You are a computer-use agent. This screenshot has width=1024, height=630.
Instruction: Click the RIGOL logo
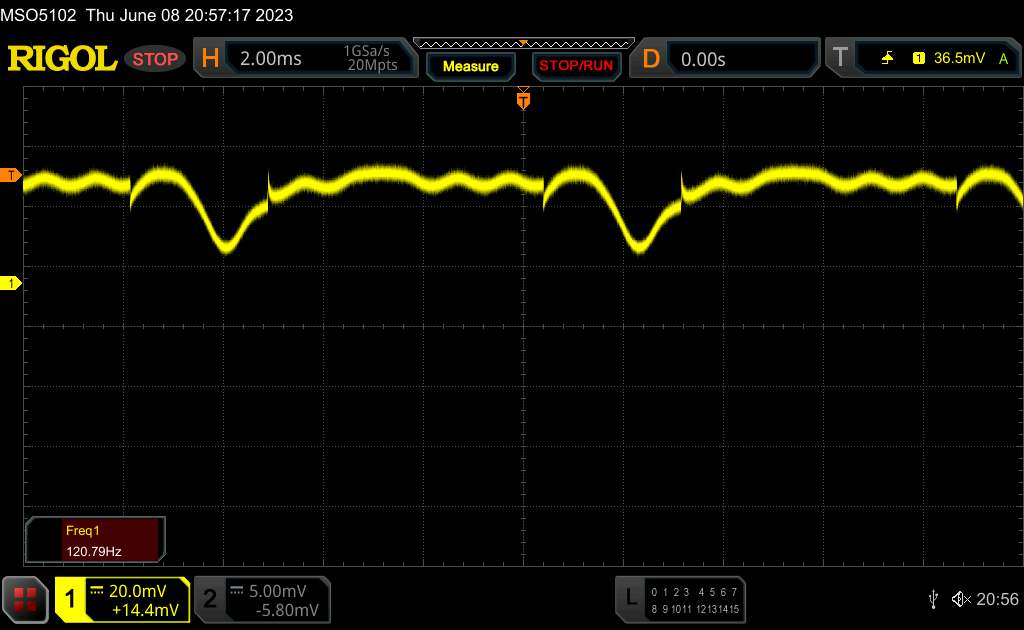point(62,59)
